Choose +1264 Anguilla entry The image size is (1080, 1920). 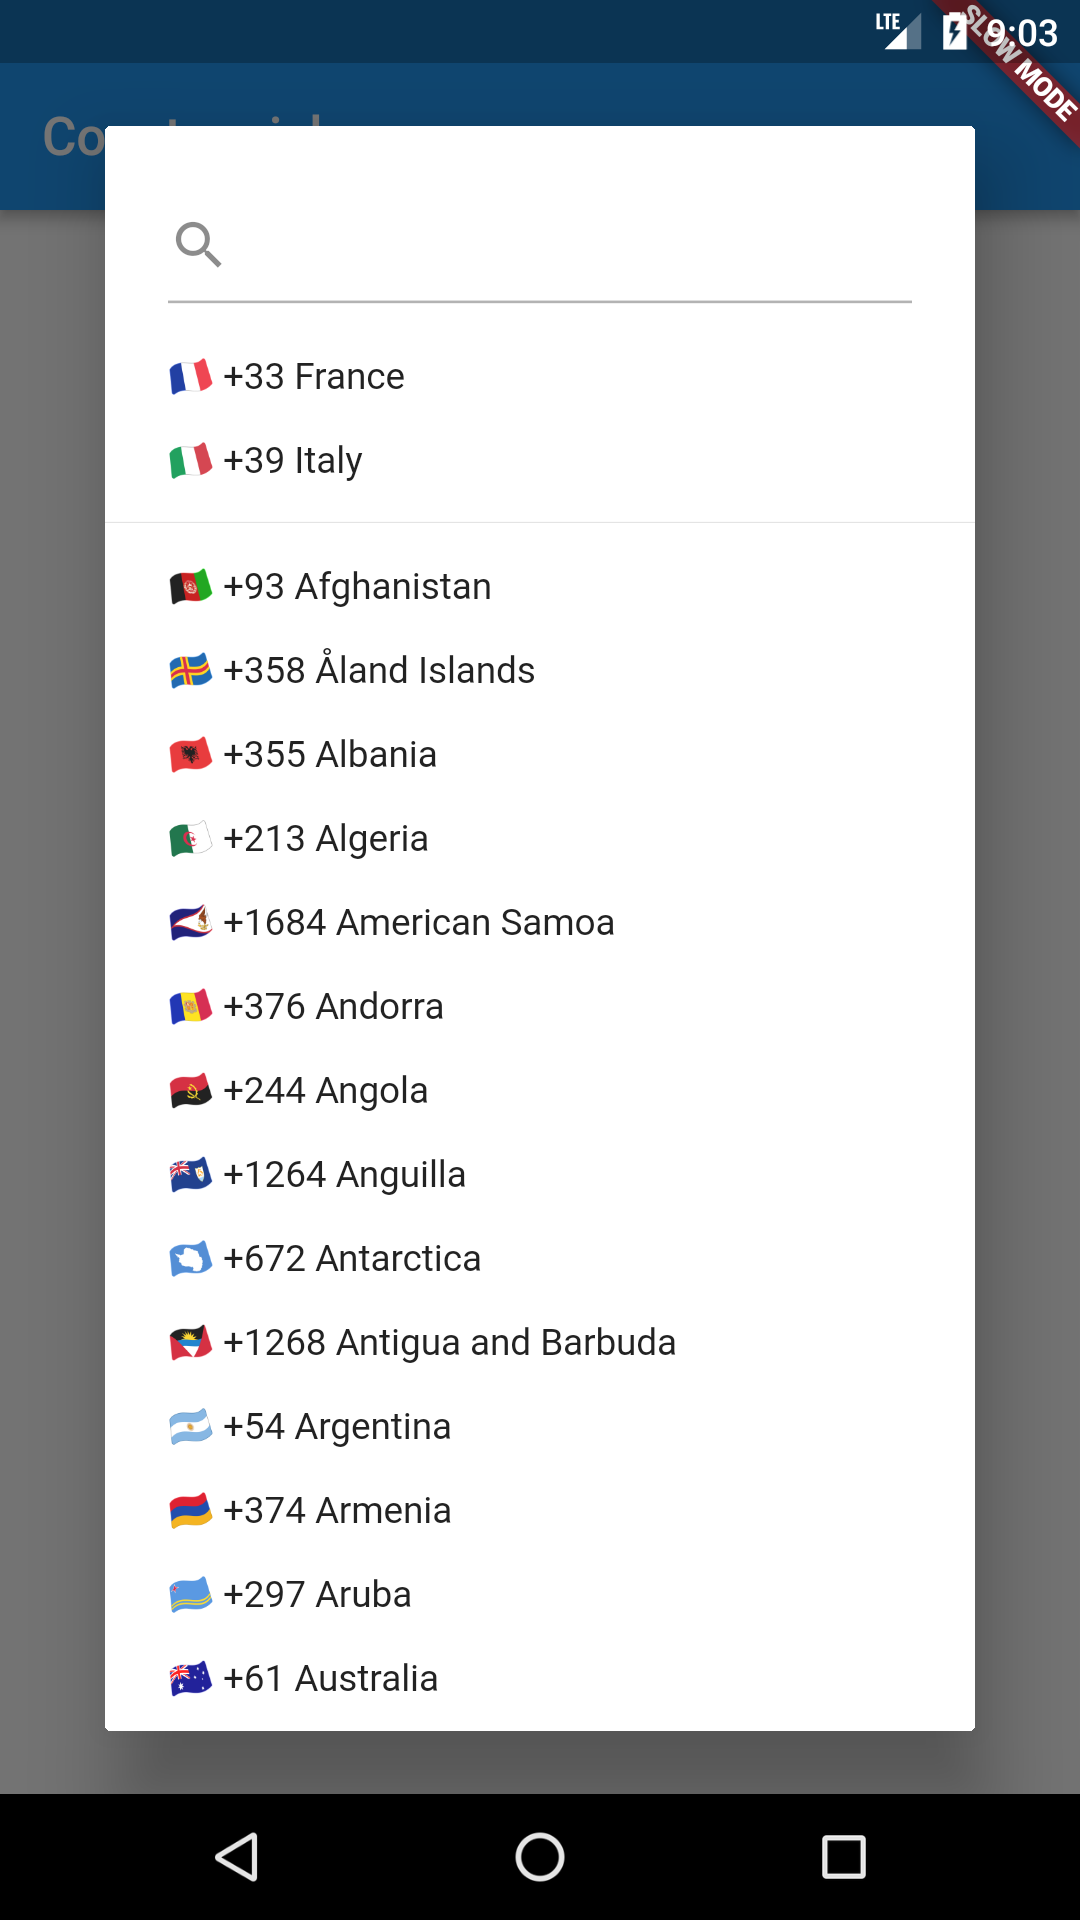[x=344, y=1175]
